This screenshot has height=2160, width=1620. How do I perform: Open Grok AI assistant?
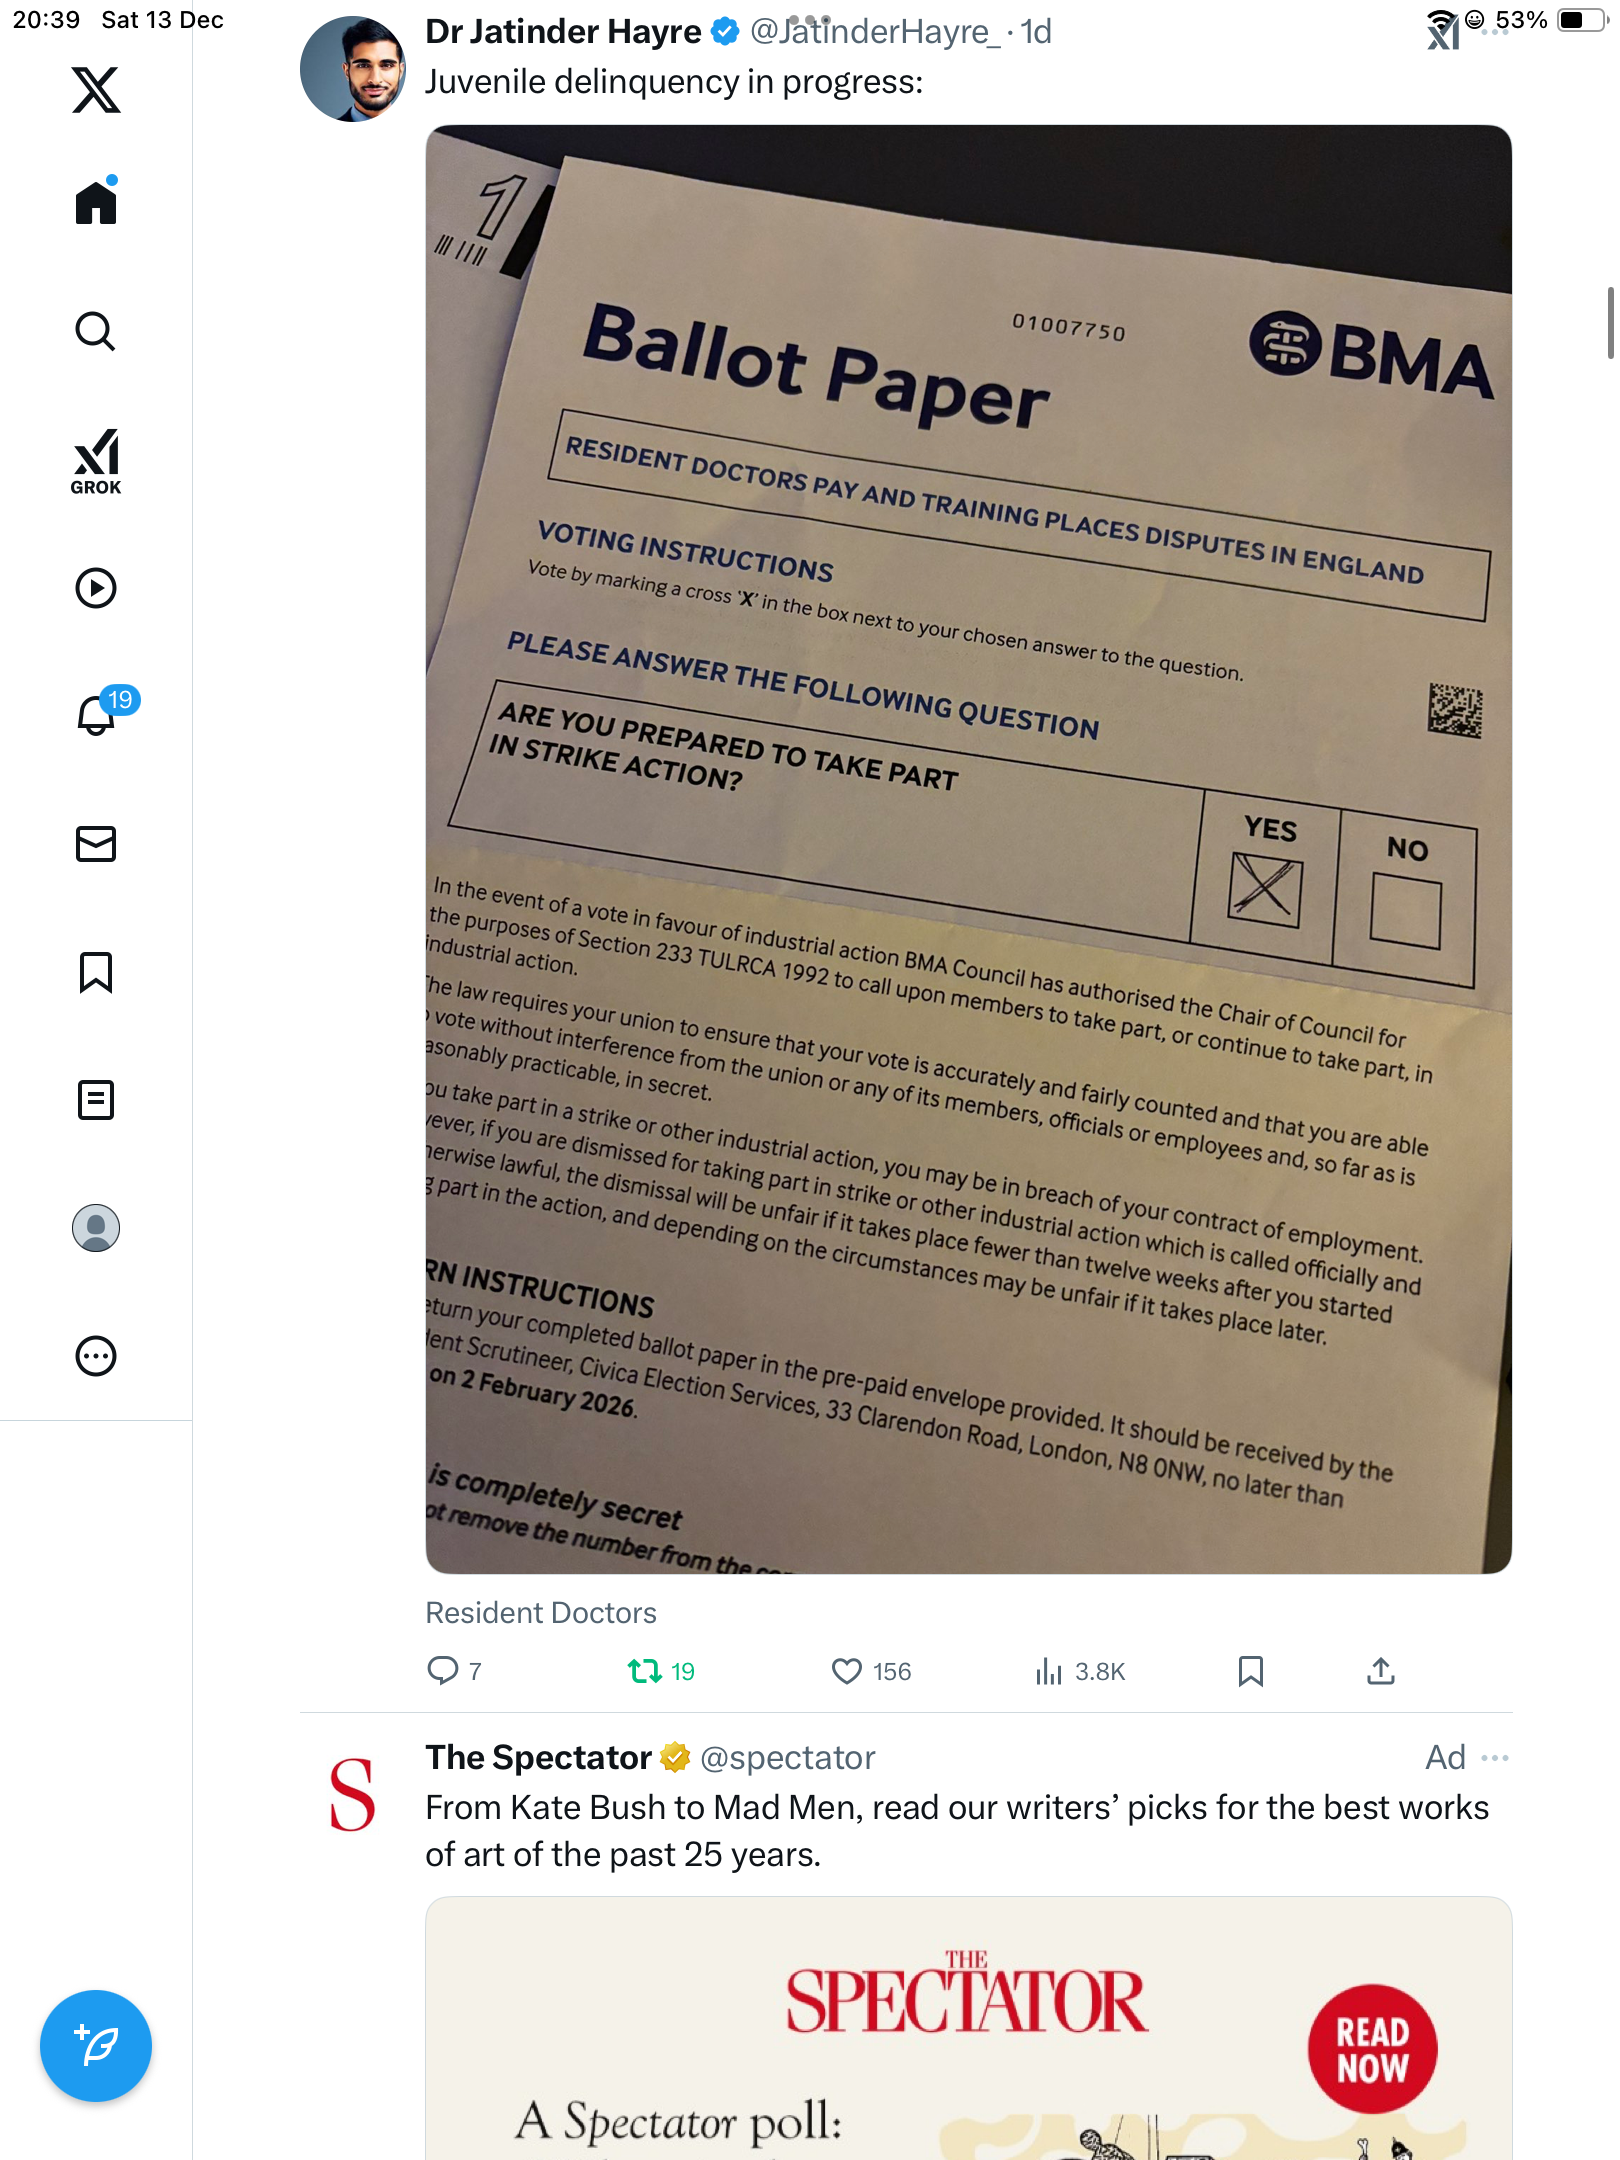[x=96, y=461]
